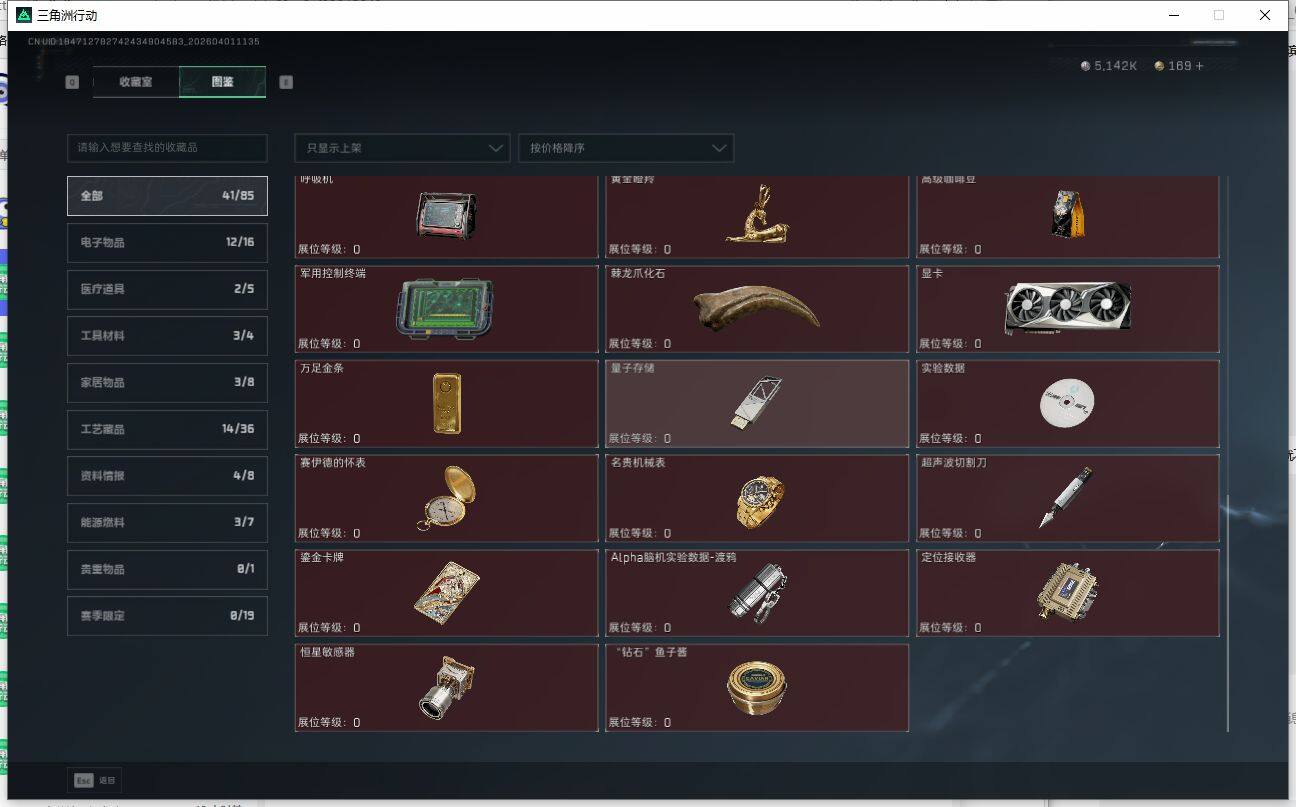Open the Alpha脑机实验数据-渡鸦 item icon

[757, 592]
